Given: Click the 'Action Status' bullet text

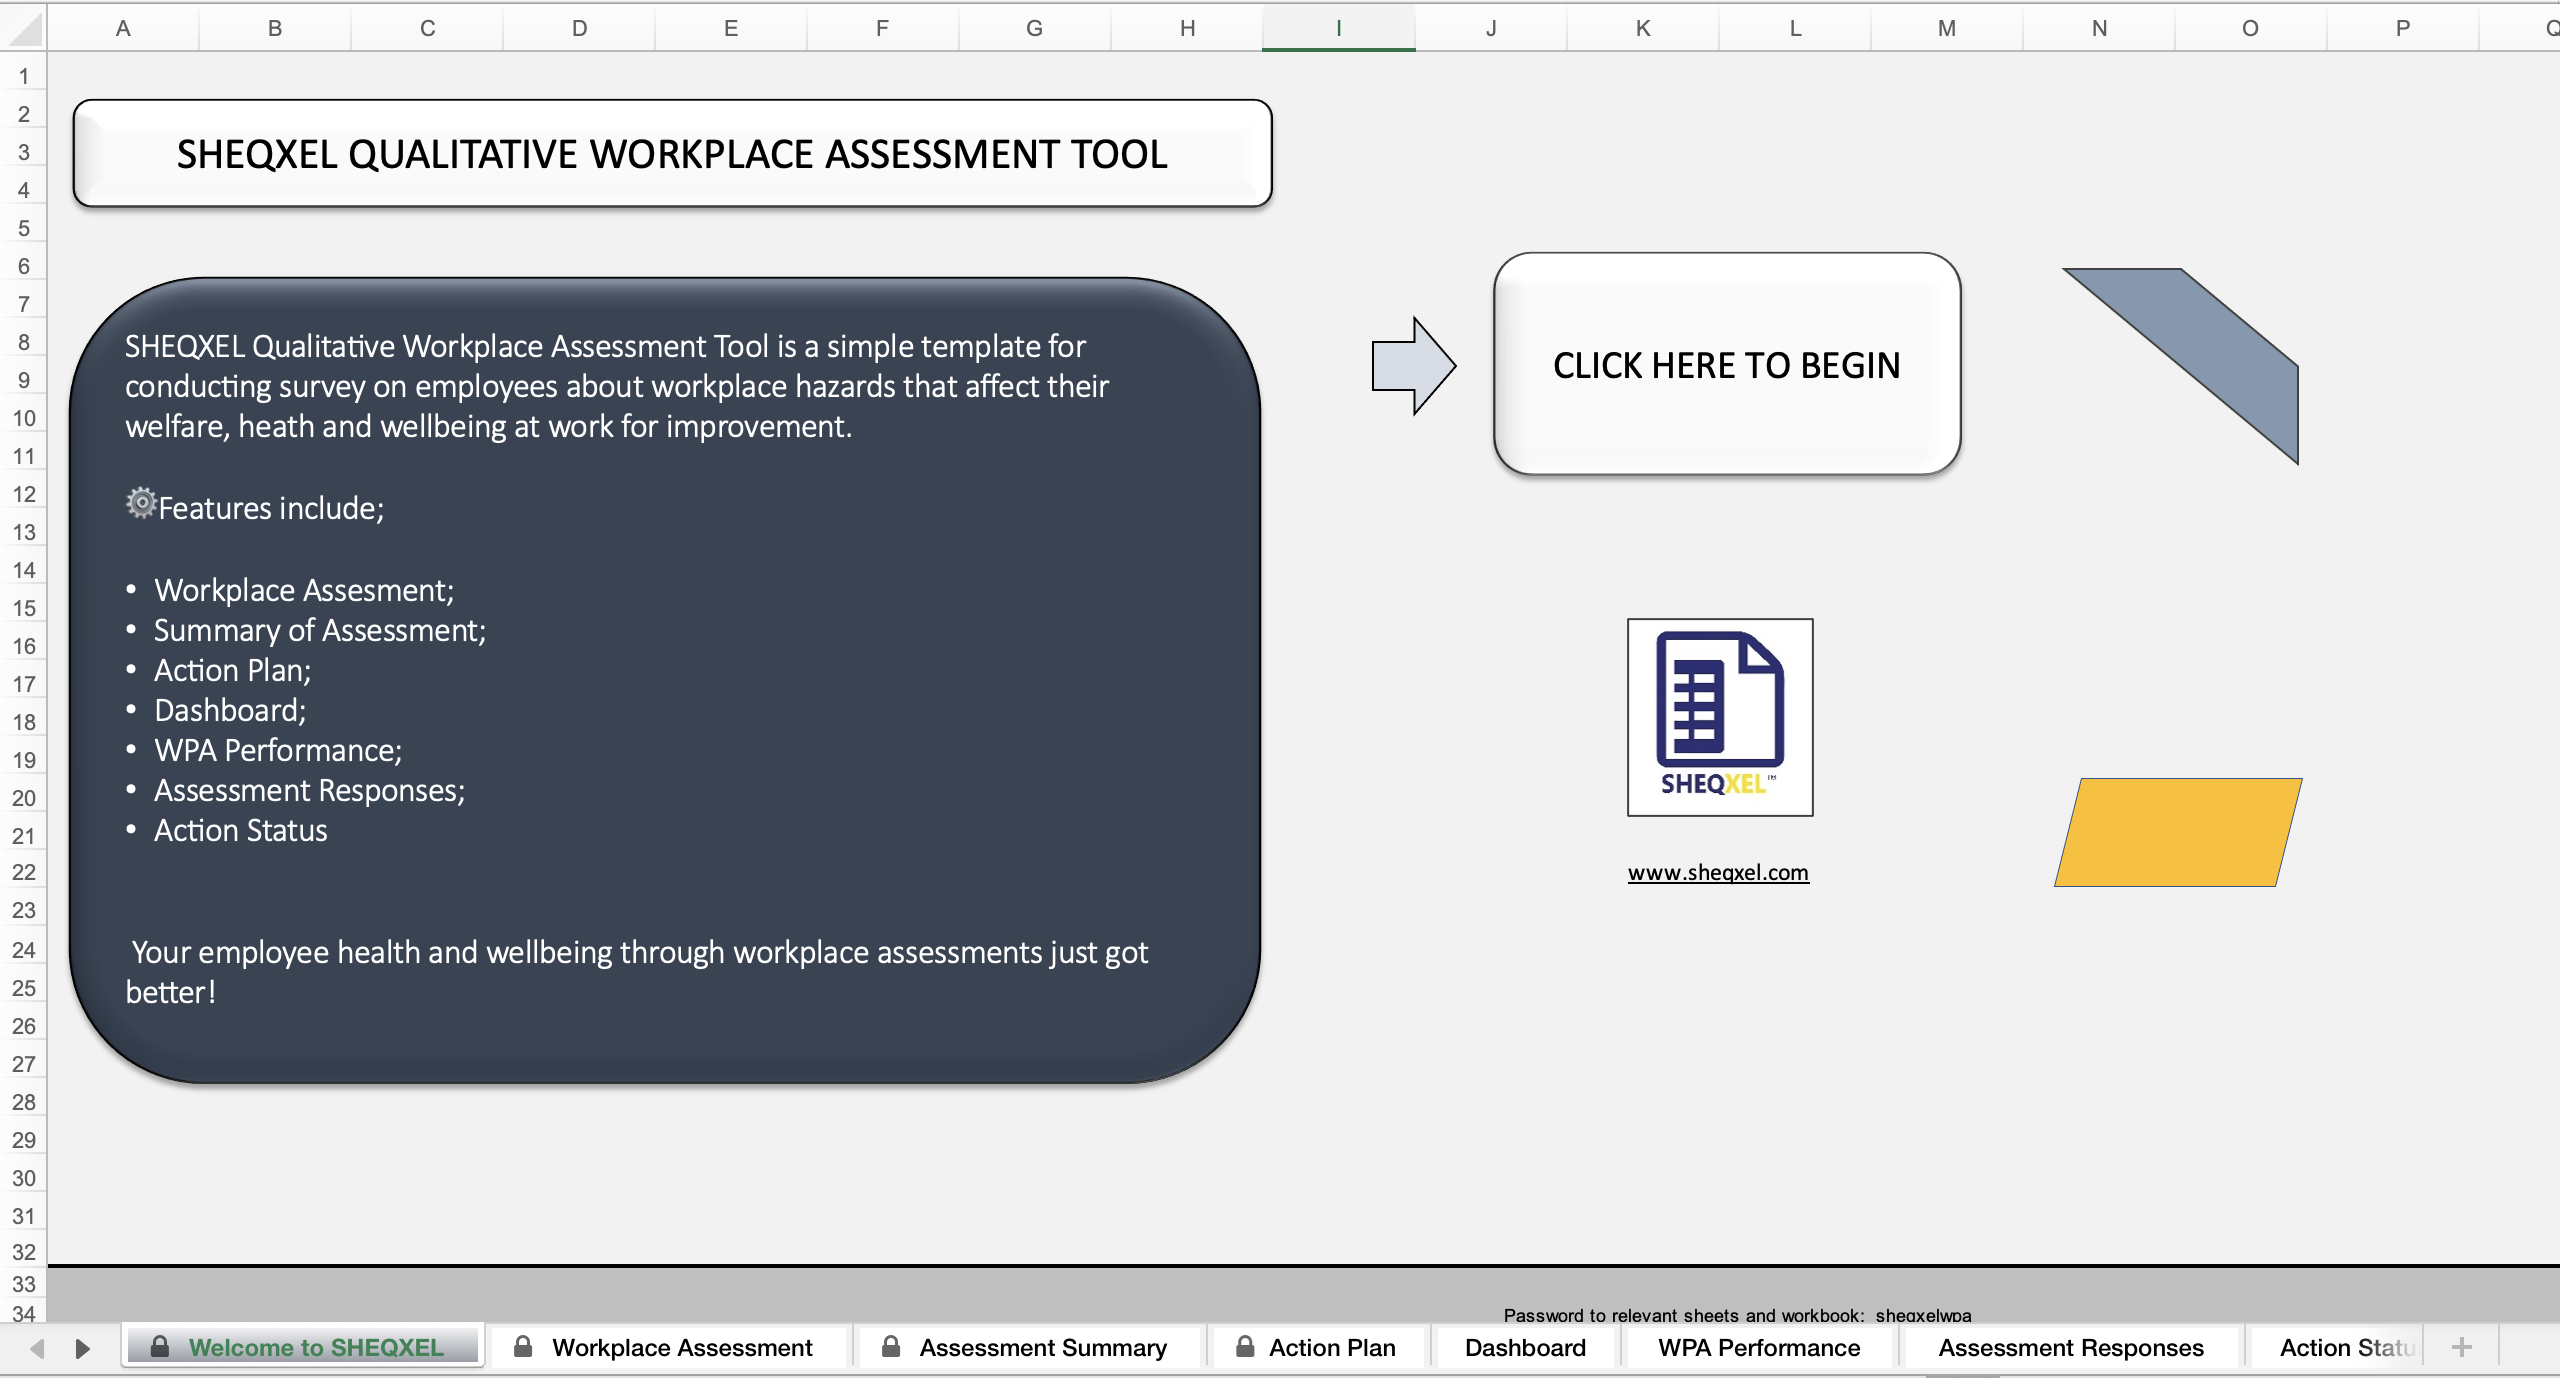Looking at the screenshot, I should (240, 830).
